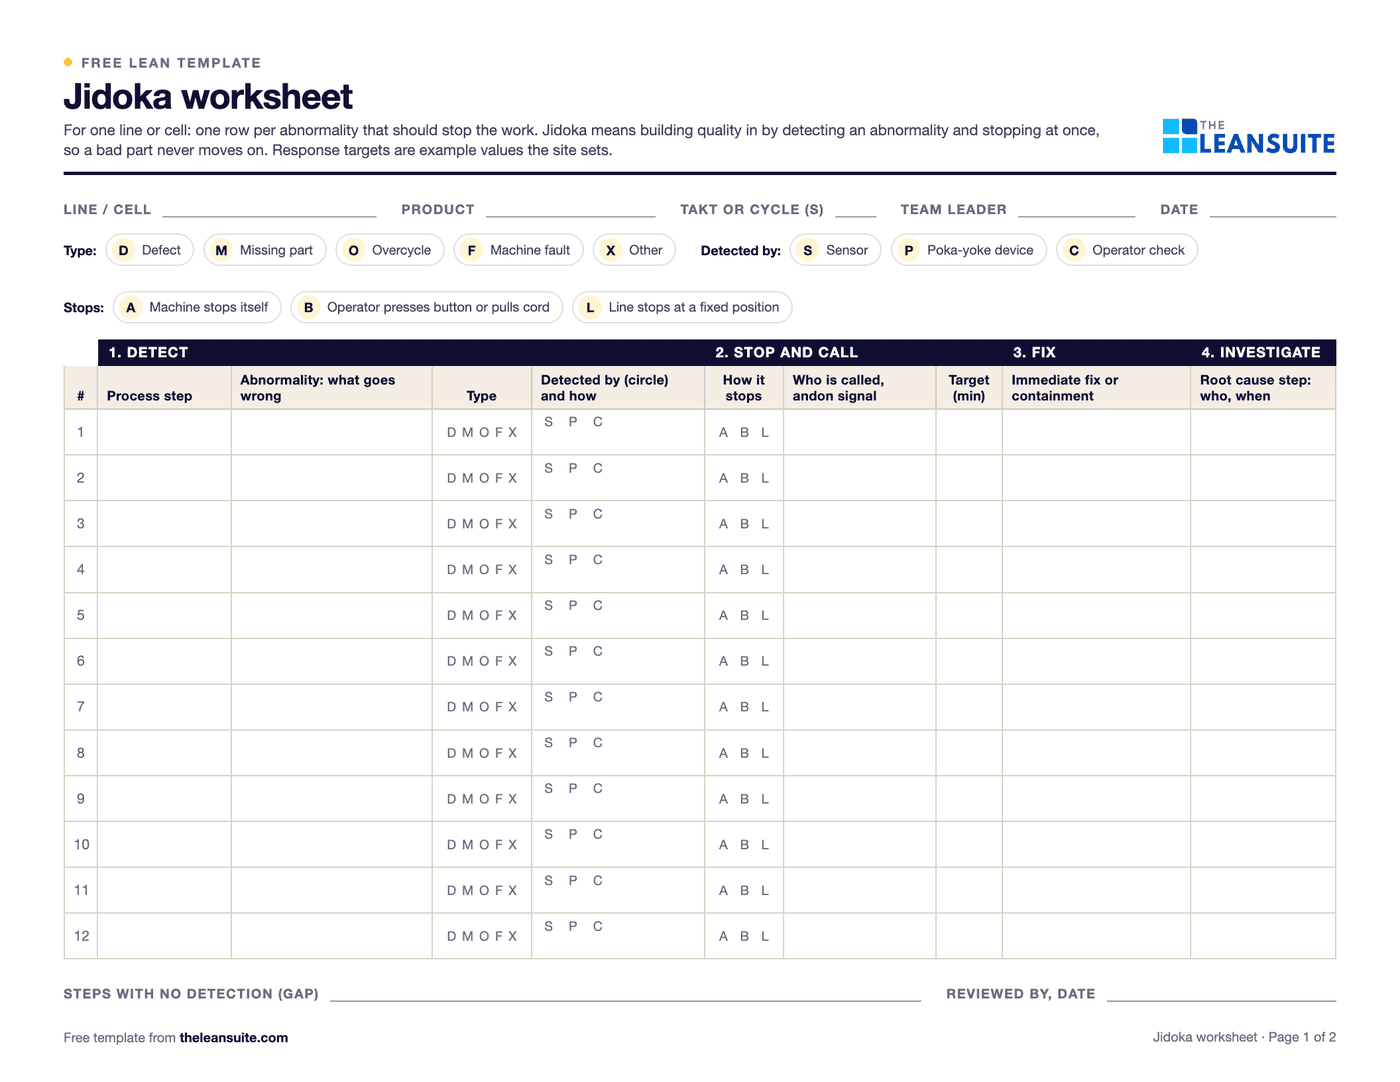Click the Steps With No Detection blank line

625,993
